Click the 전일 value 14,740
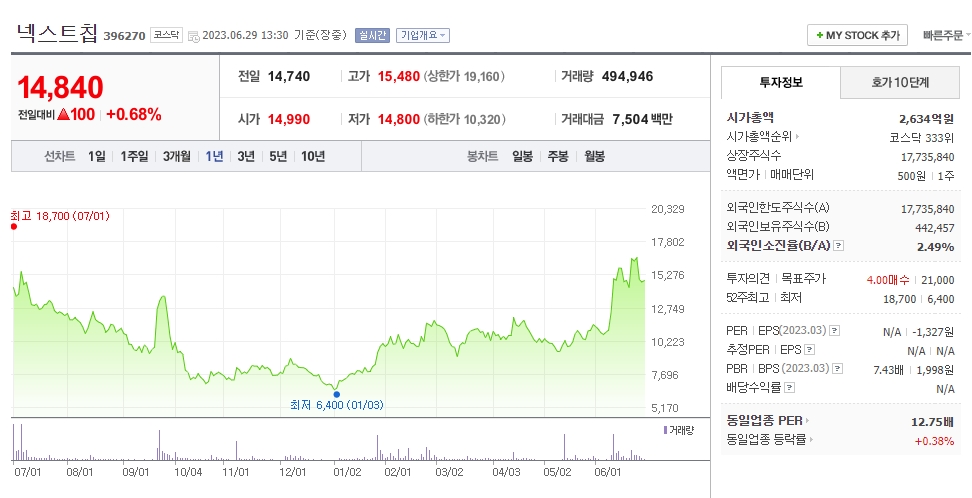972x498 pixels. 289,77
